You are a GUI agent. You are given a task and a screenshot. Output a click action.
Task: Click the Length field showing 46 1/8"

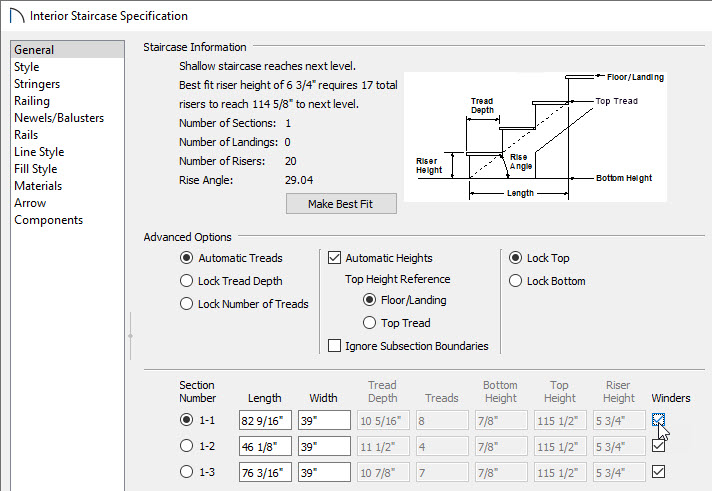tap(265, 446)
